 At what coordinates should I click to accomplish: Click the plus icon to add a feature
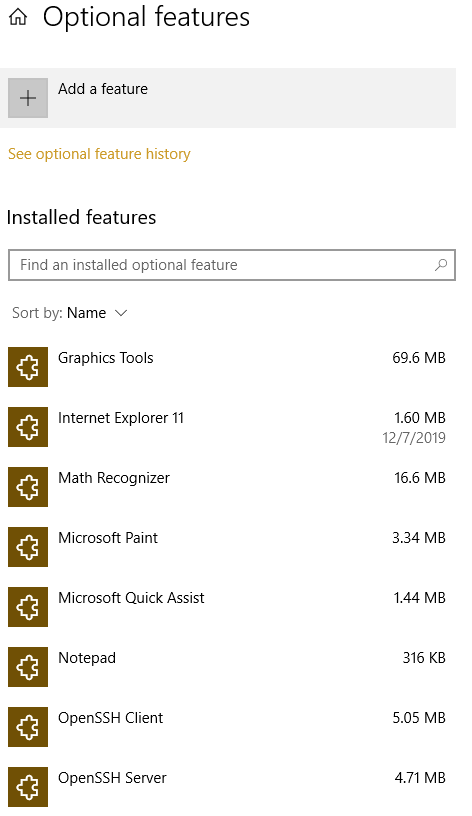pos(28,98)
